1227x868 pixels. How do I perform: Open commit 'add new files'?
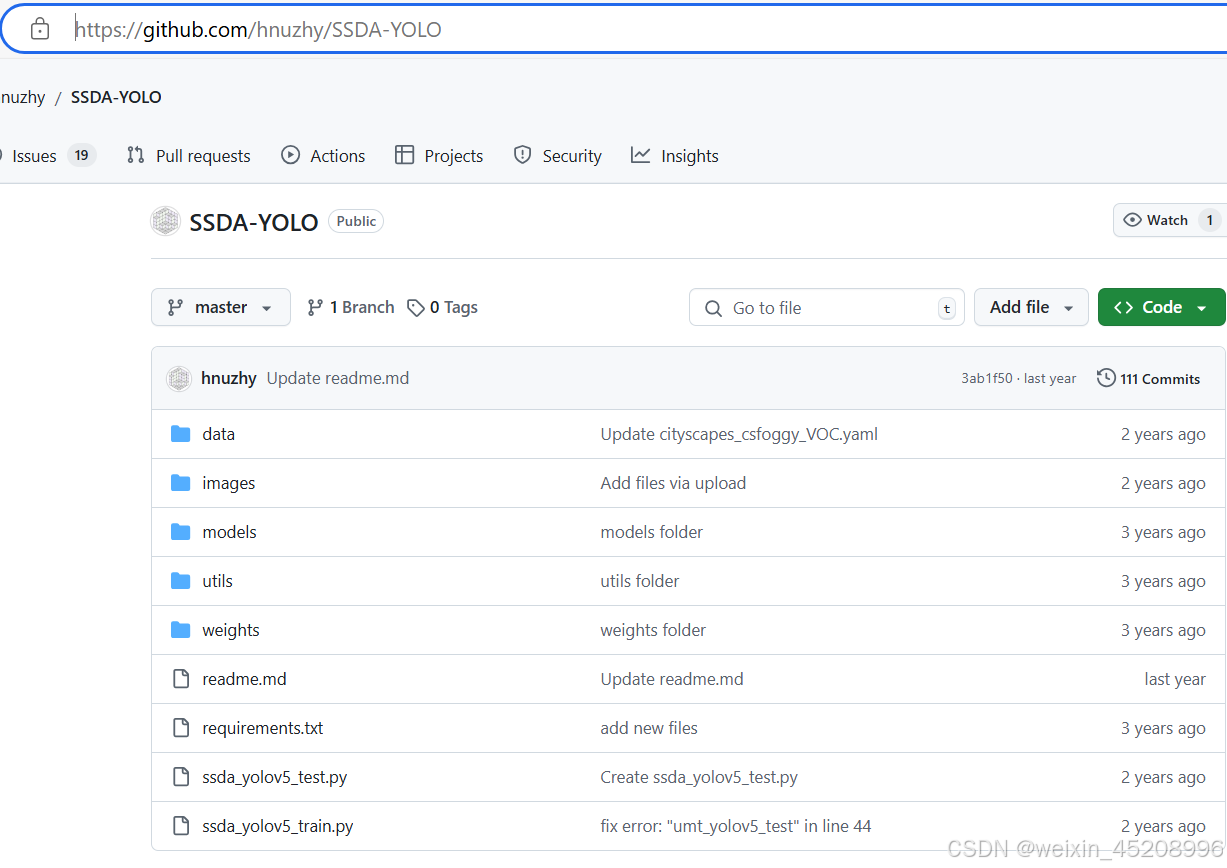pos(649,728)
